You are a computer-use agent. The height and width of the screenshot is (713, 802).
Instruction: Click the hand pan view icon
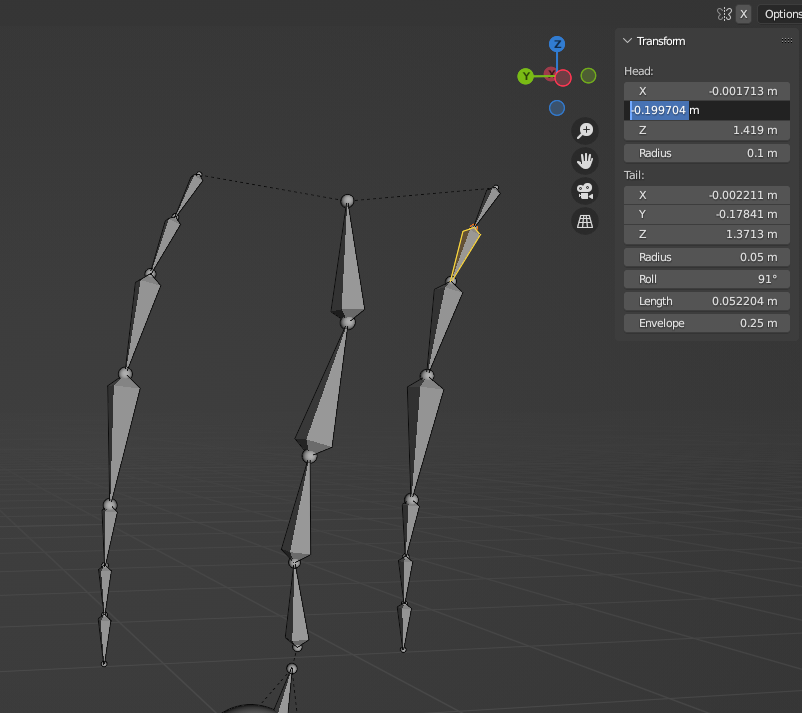click(585, 161)
